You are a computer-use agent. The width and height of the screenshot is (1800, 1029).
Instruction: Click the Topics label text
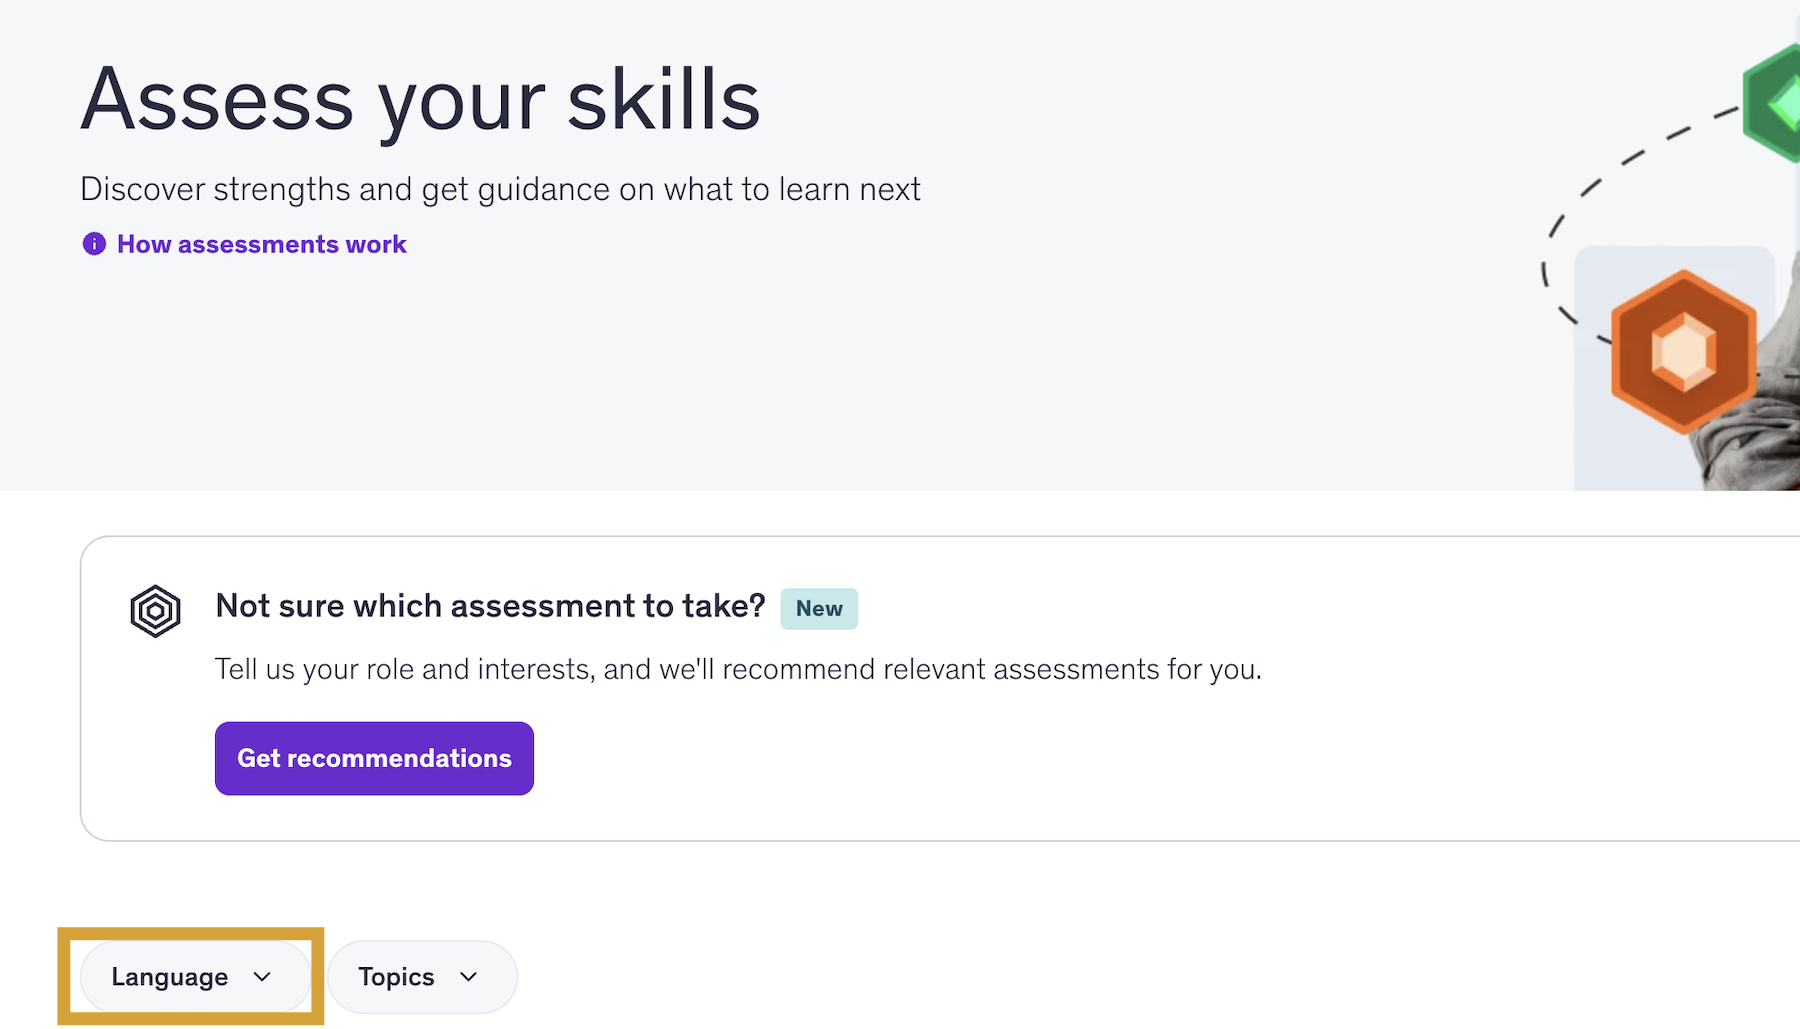coord(396,977)
